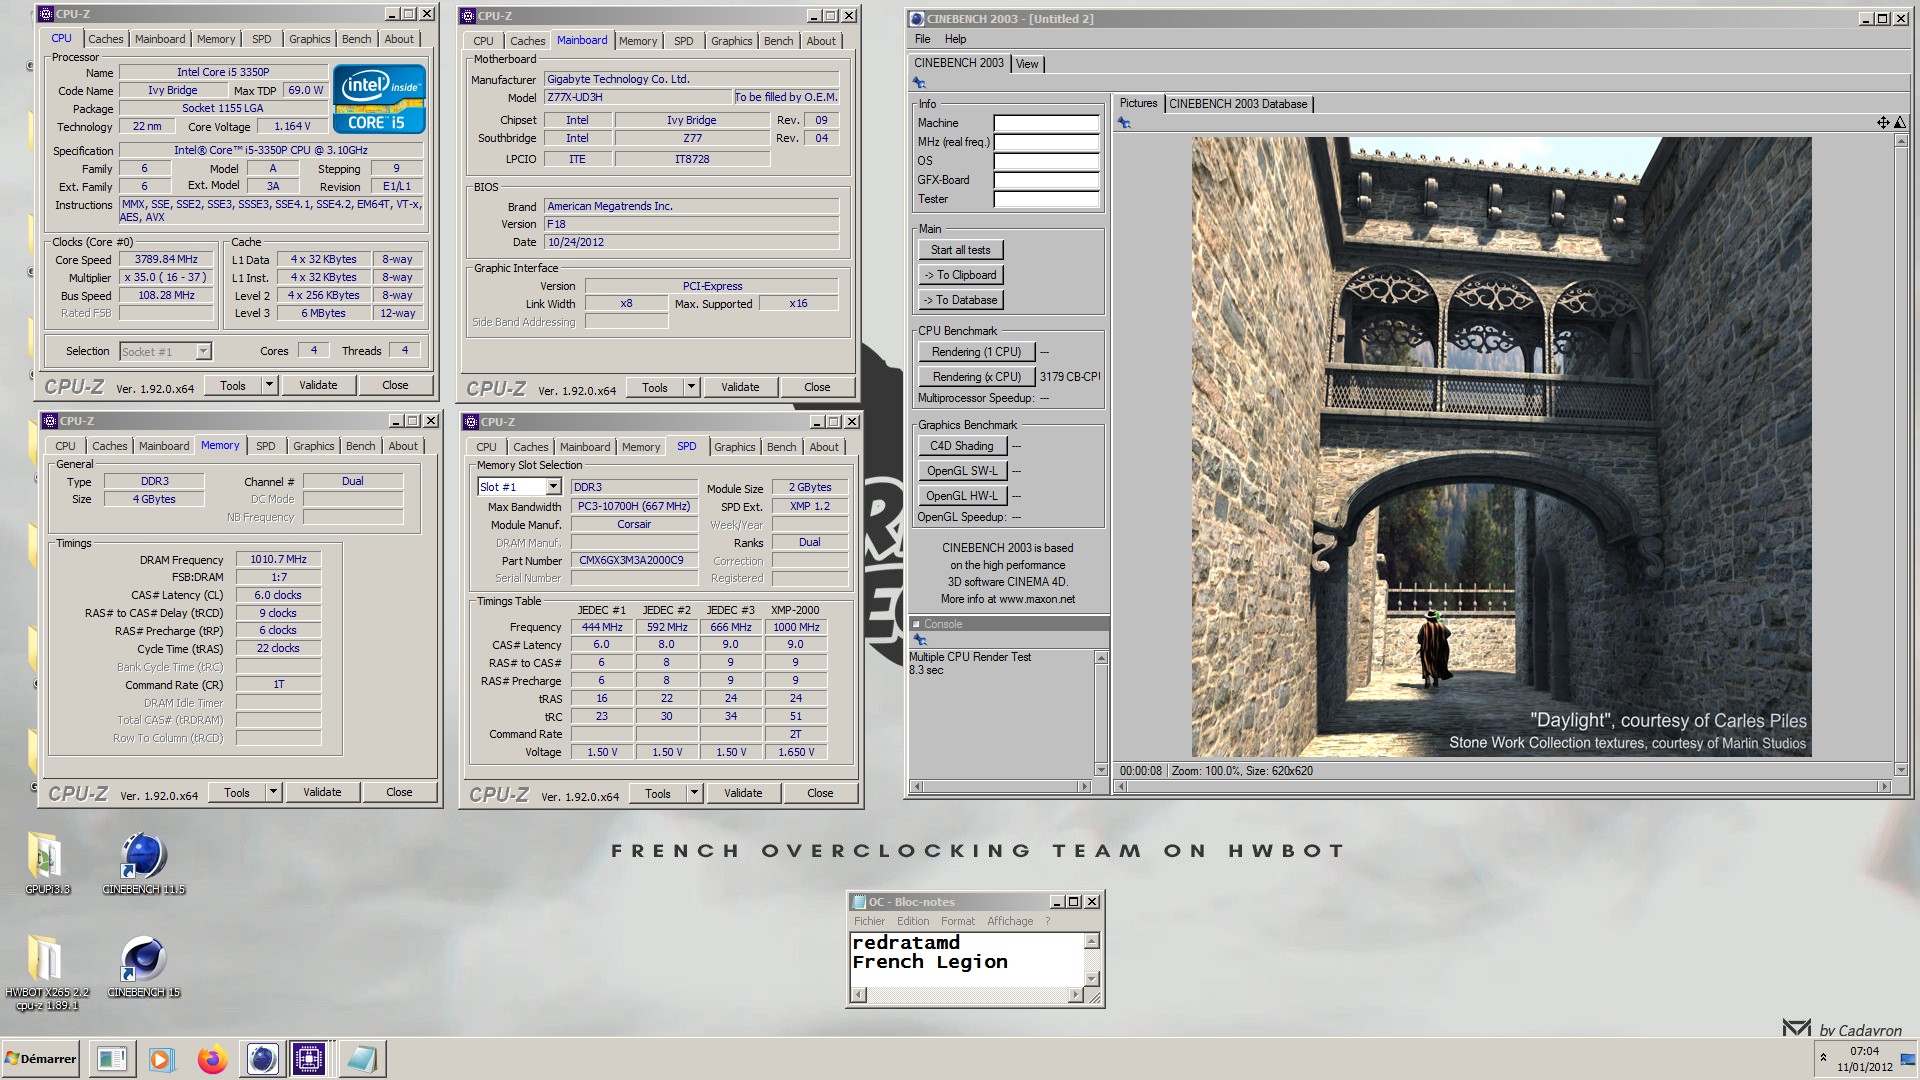This screenshot has width=1920, height=1080.
Task: Click the Démarrer start button
Action: tap(41, 1059)
